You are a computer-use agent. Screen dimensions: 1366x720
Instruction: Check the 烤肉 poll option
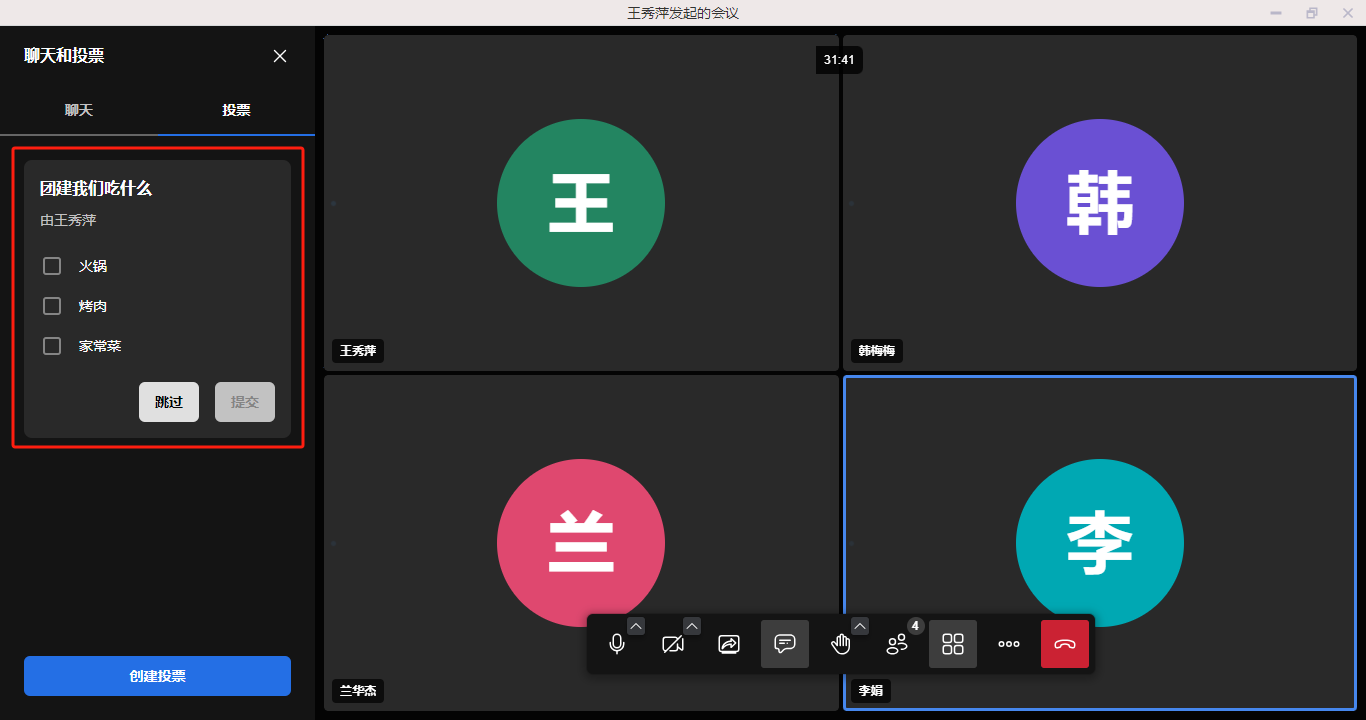point(52,306)
